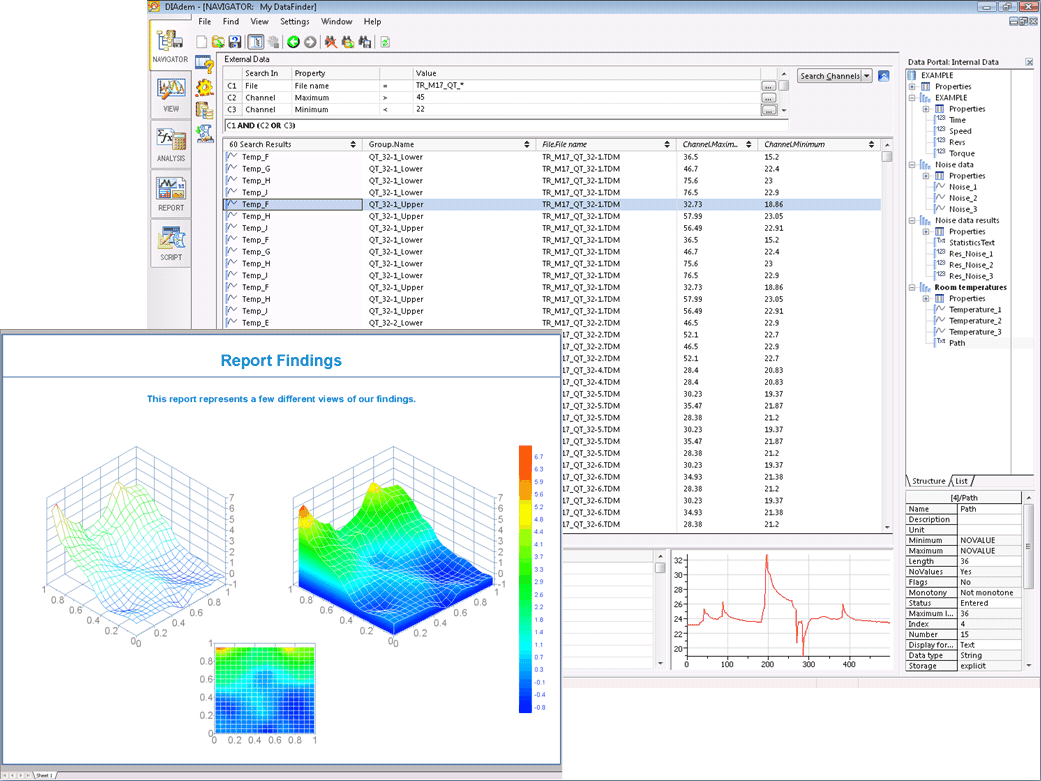Select the Temperature_2 channel in tree

[x=974, y=321]
